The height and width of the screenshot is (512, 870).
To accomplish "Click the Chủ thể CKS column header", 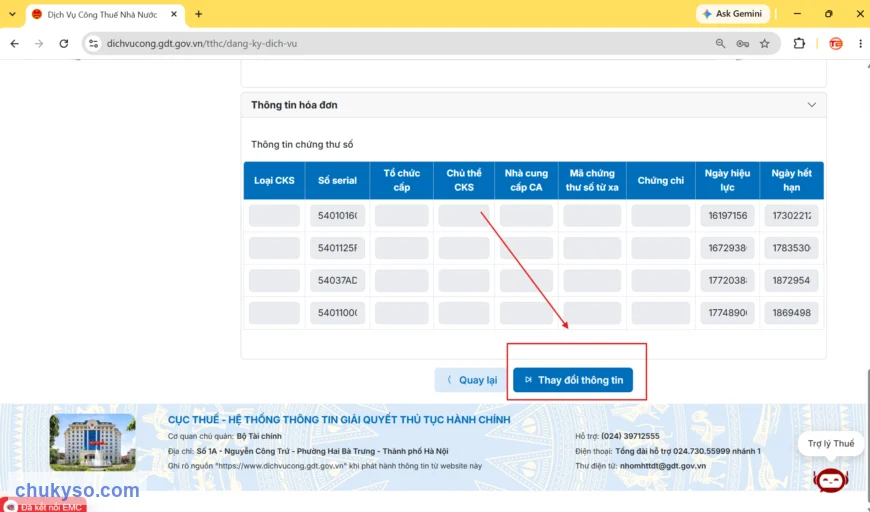I will pos(464,180).
